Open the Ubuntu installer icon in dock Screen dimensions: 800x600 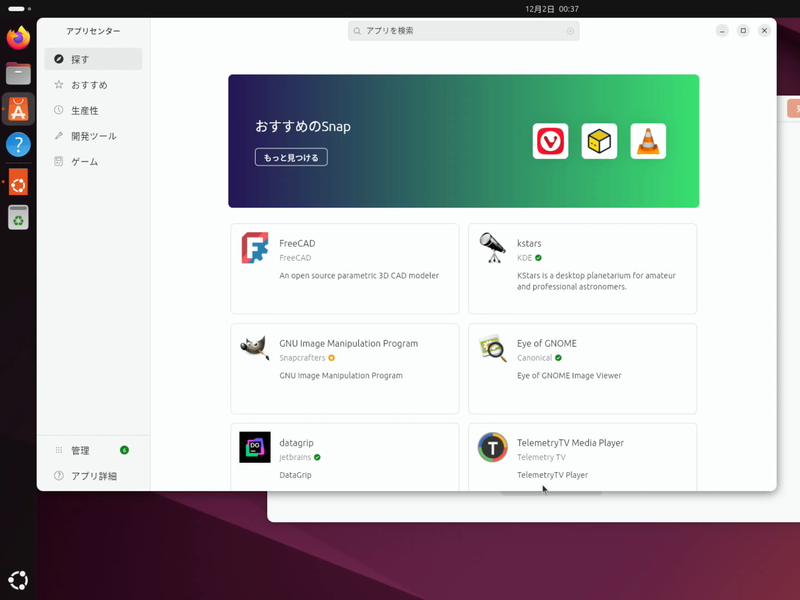pos(18,182)
